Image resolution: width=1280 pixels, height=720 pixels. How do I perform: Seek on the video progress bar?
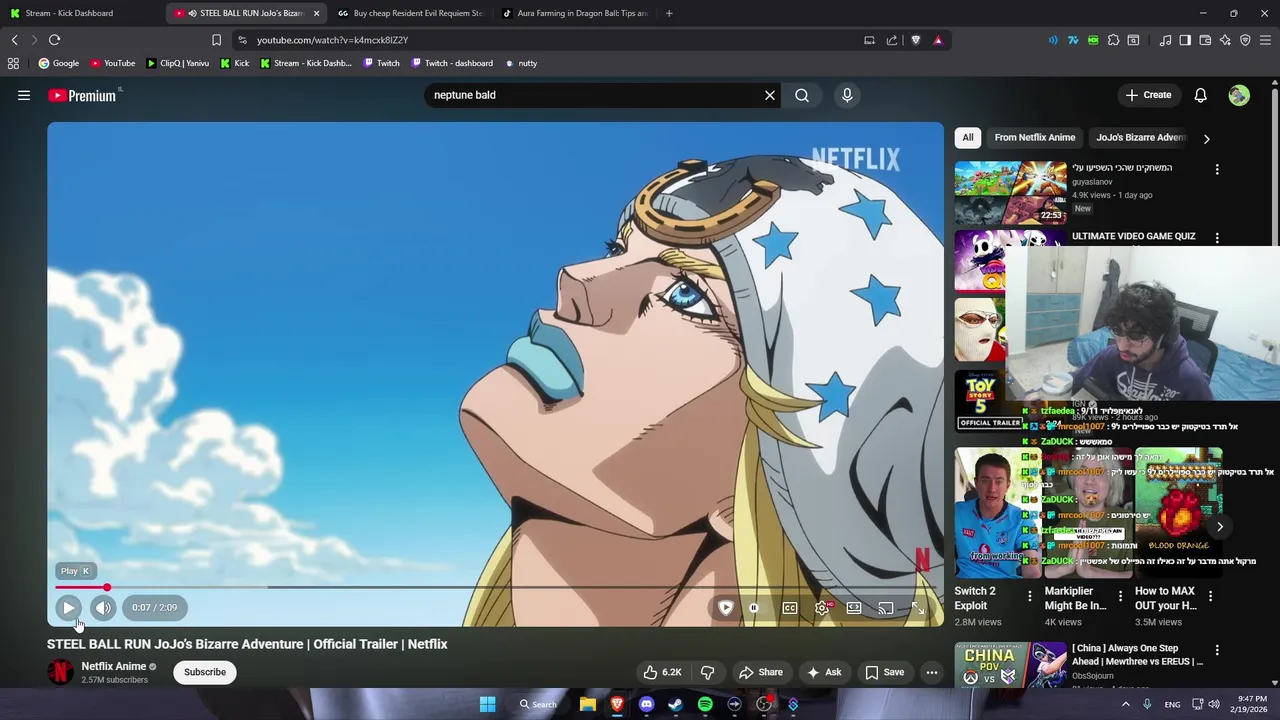pos(495,588)
